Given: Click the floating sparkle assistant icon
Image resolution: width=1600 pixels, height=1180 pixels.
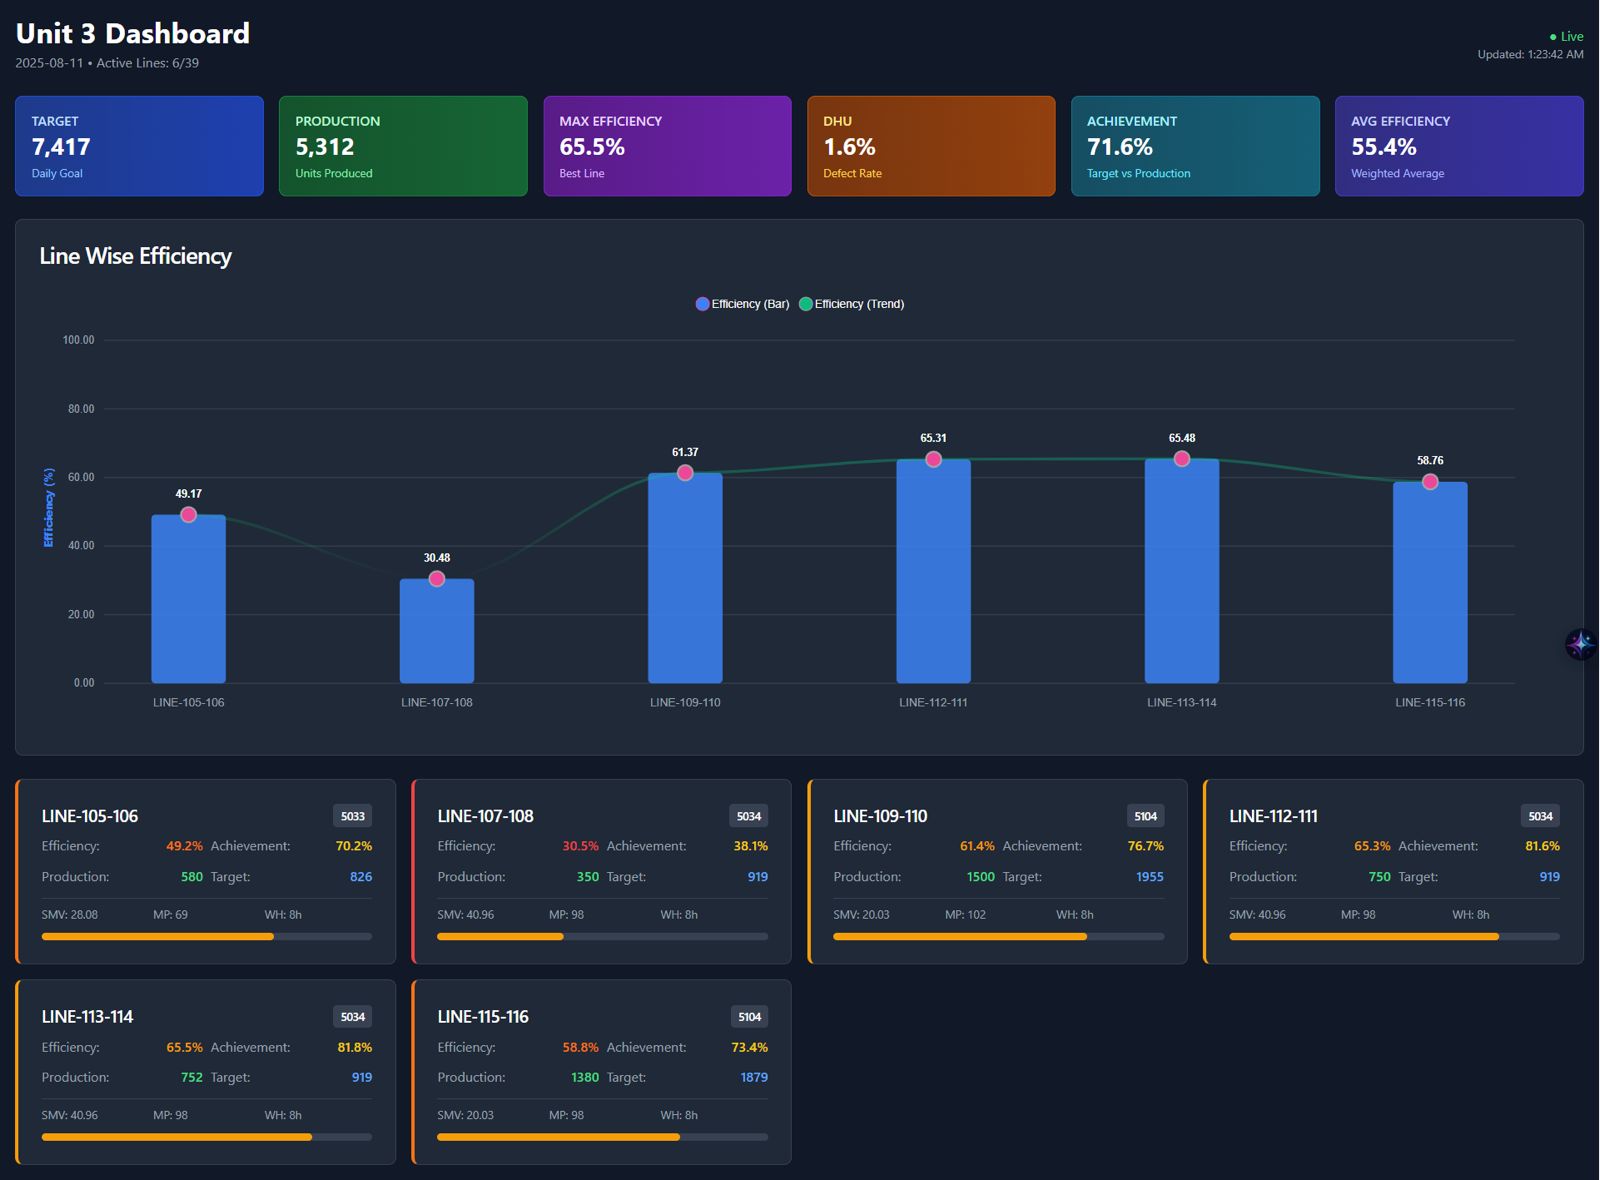Looking at the screenshot, I should (x=1580, y=644).
